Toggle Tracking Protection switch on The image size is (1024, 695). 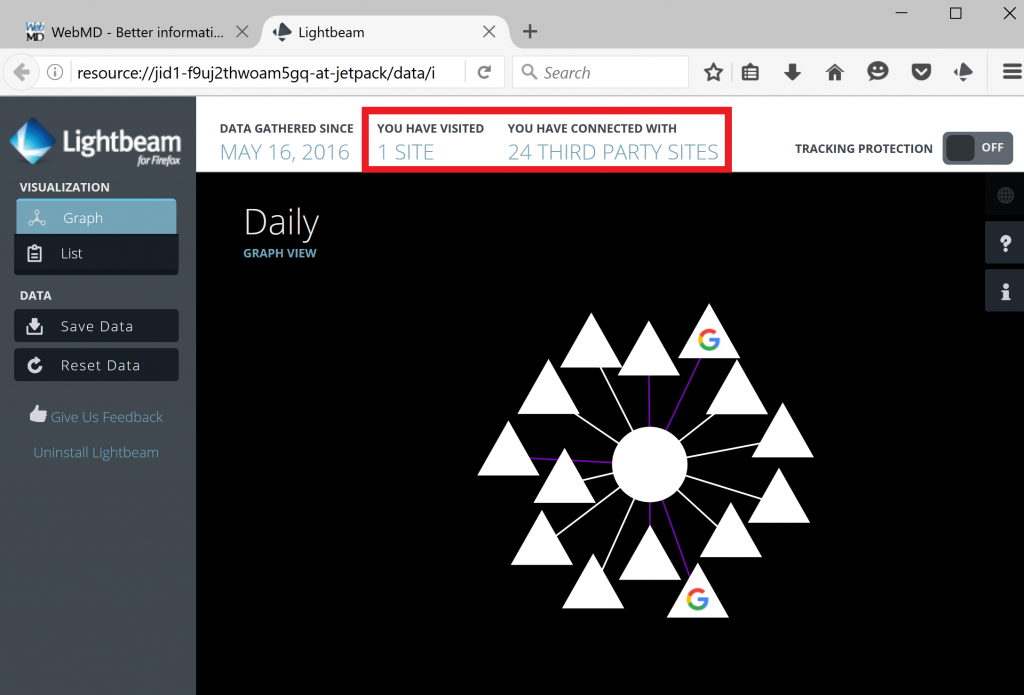pos(978,148)
